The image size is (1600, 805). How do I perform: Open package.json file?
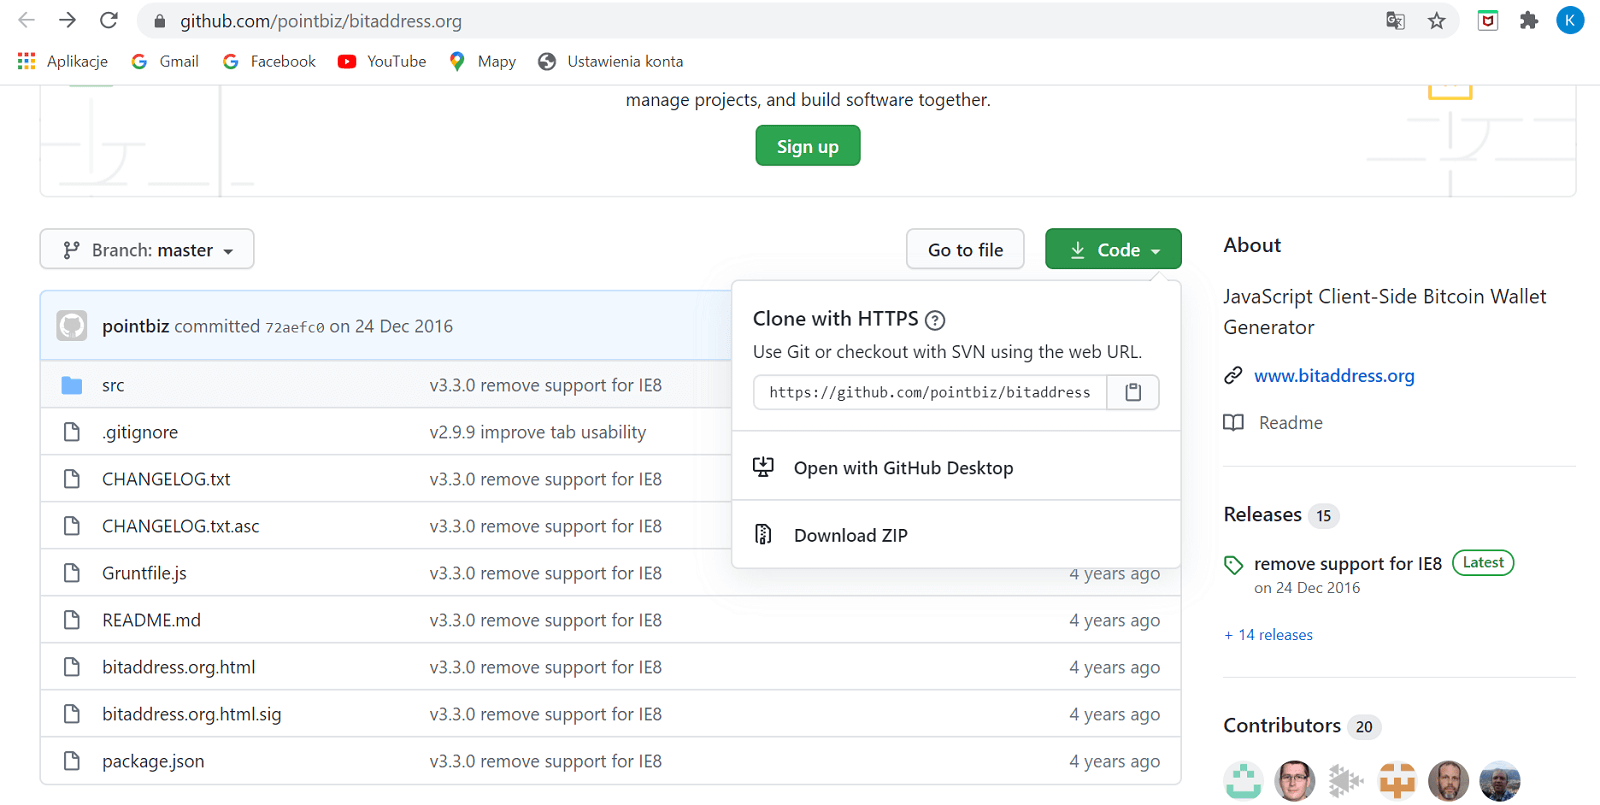(153, 761)
